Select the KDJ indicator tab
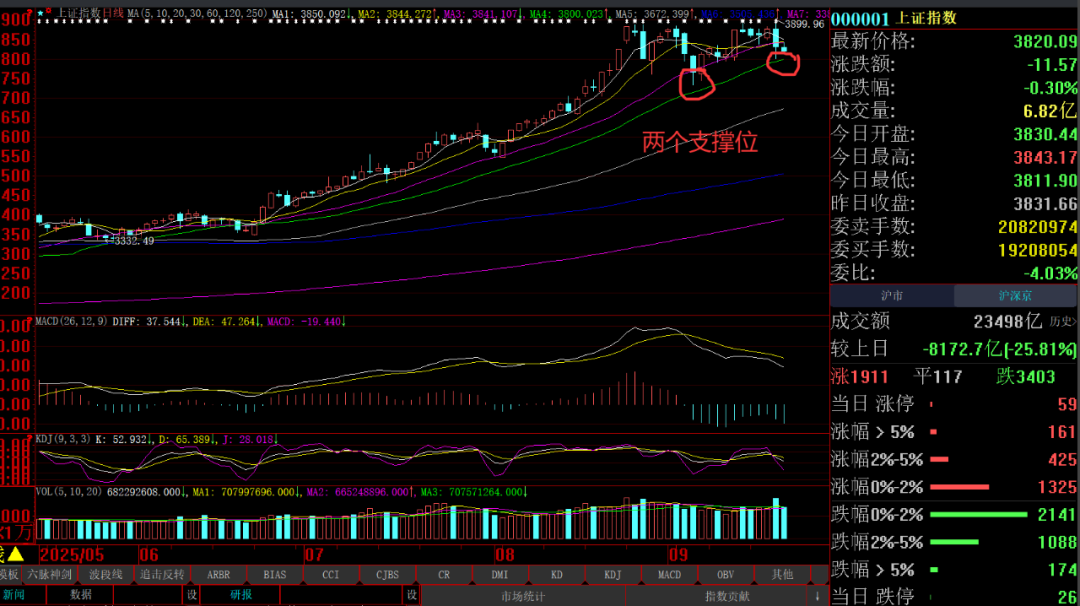Image resolution: width=1080 pixels, height=606 pixels. click(612, 574)
